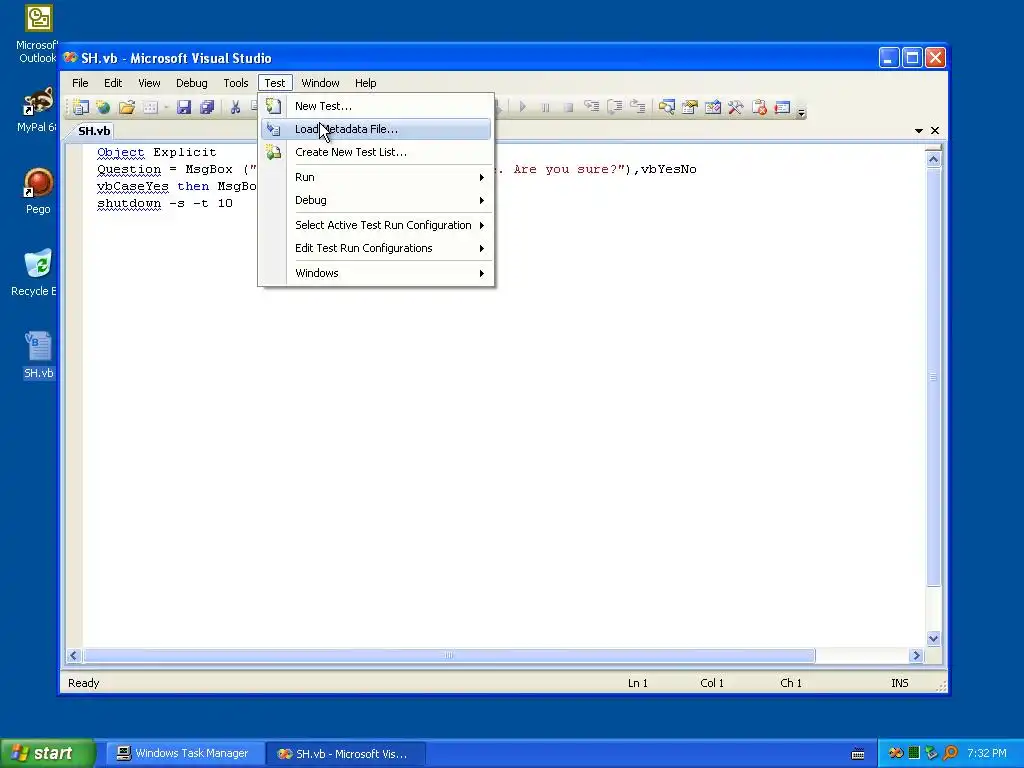Close the SH.vb document with X
This screenshot has width=1024, height=768.
pos(935,131)
